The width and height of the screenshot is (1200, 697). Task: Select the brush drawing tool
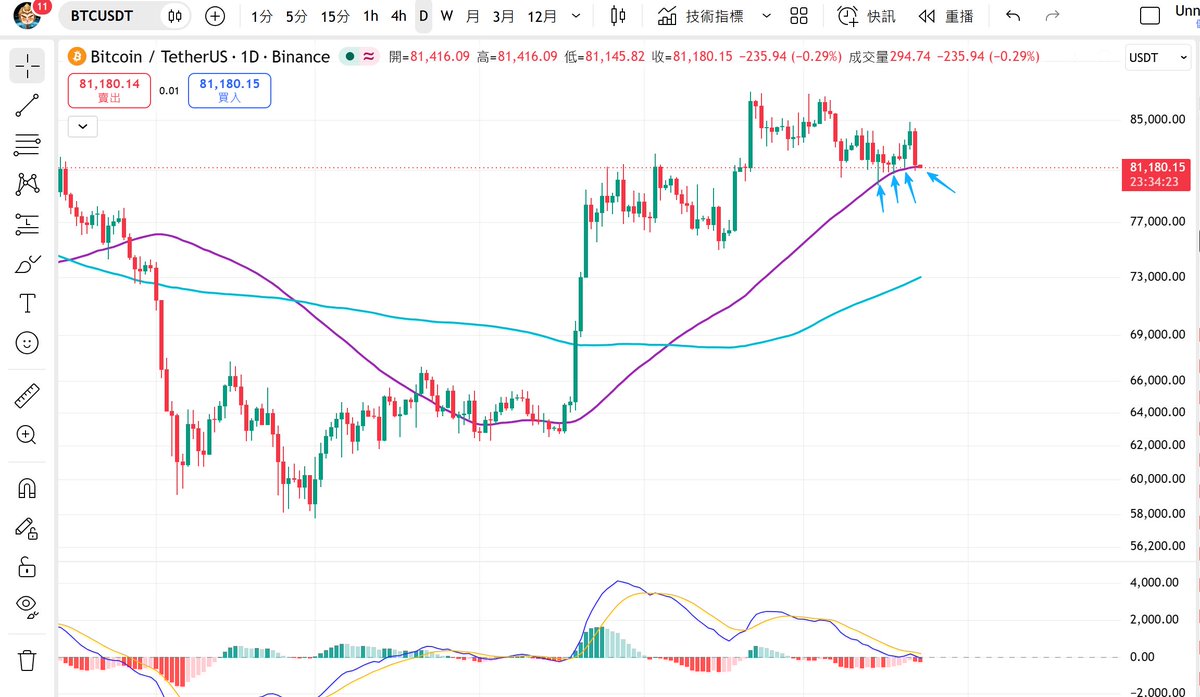[27, 264]
